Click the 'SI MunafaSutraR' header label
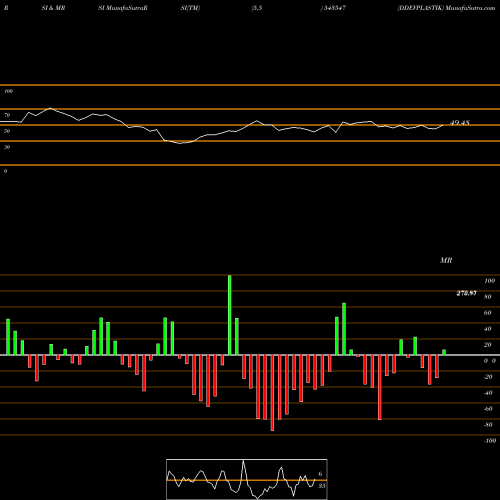 (123, 8)
